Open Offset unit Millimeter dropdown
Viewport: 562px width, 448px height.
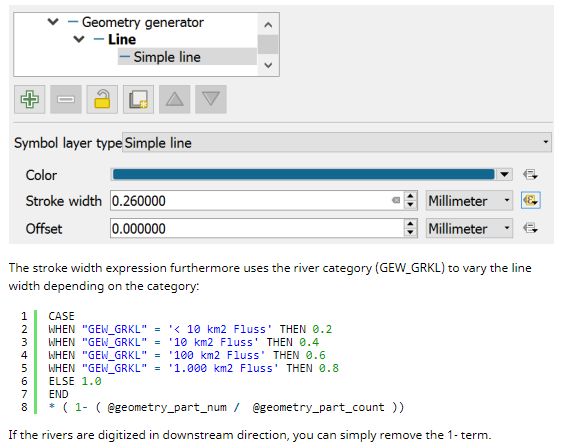tap(469, 228)
